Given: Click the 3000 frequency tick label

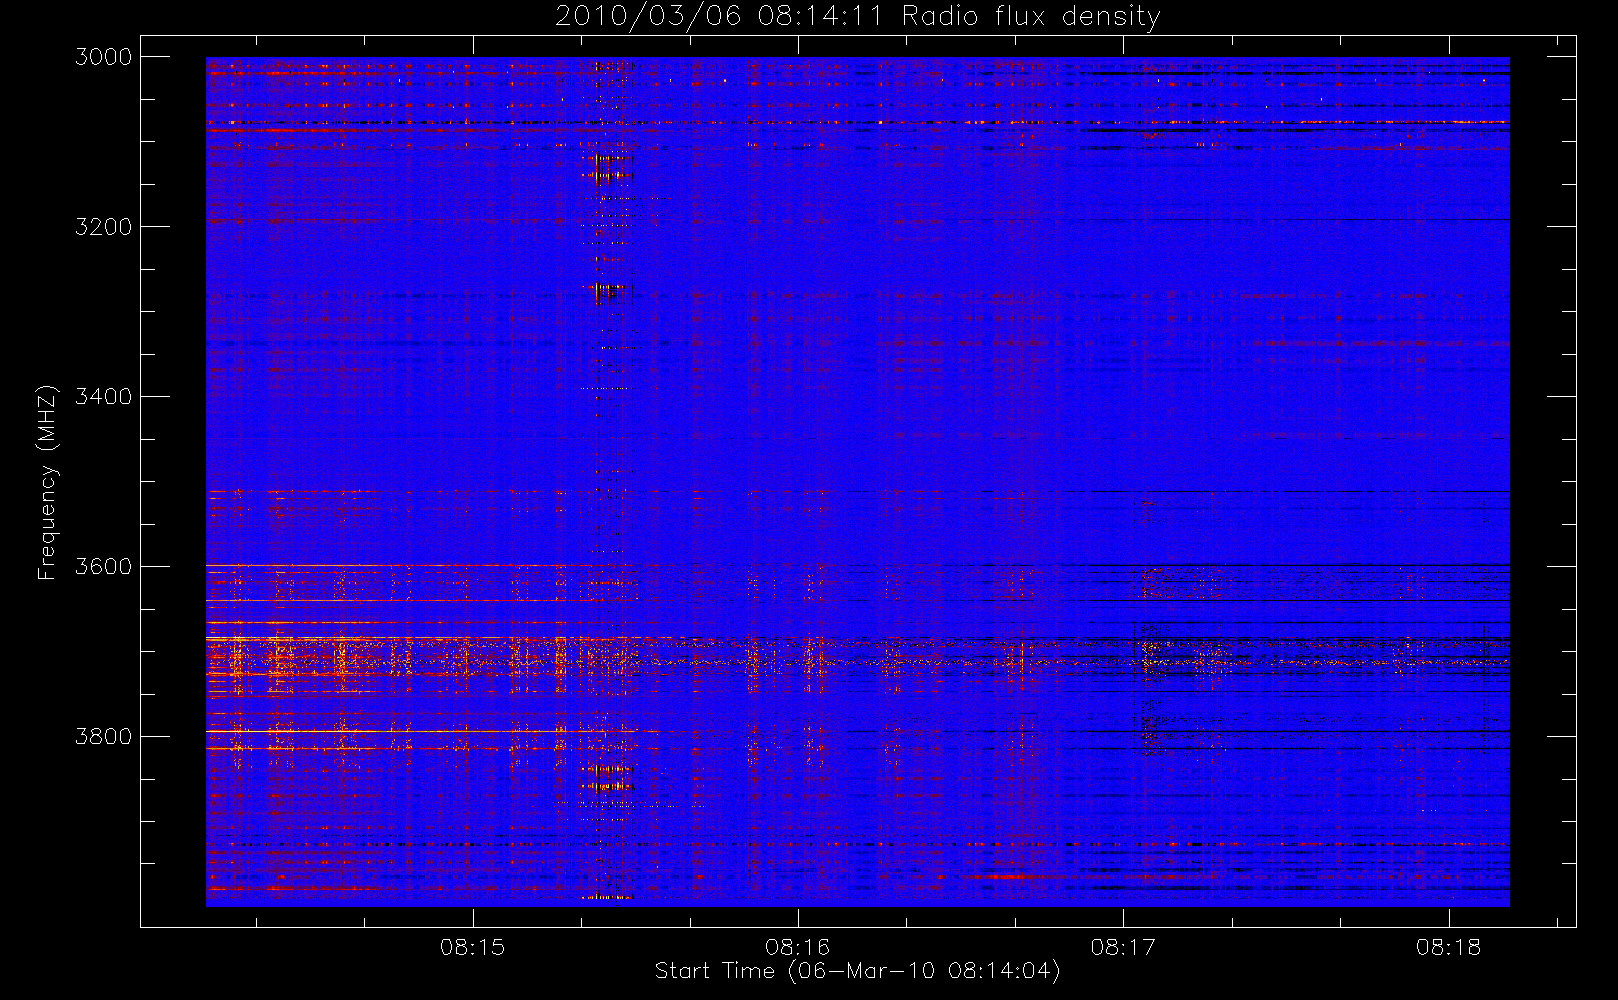Looking at the screenshot, I should [104, 57].
